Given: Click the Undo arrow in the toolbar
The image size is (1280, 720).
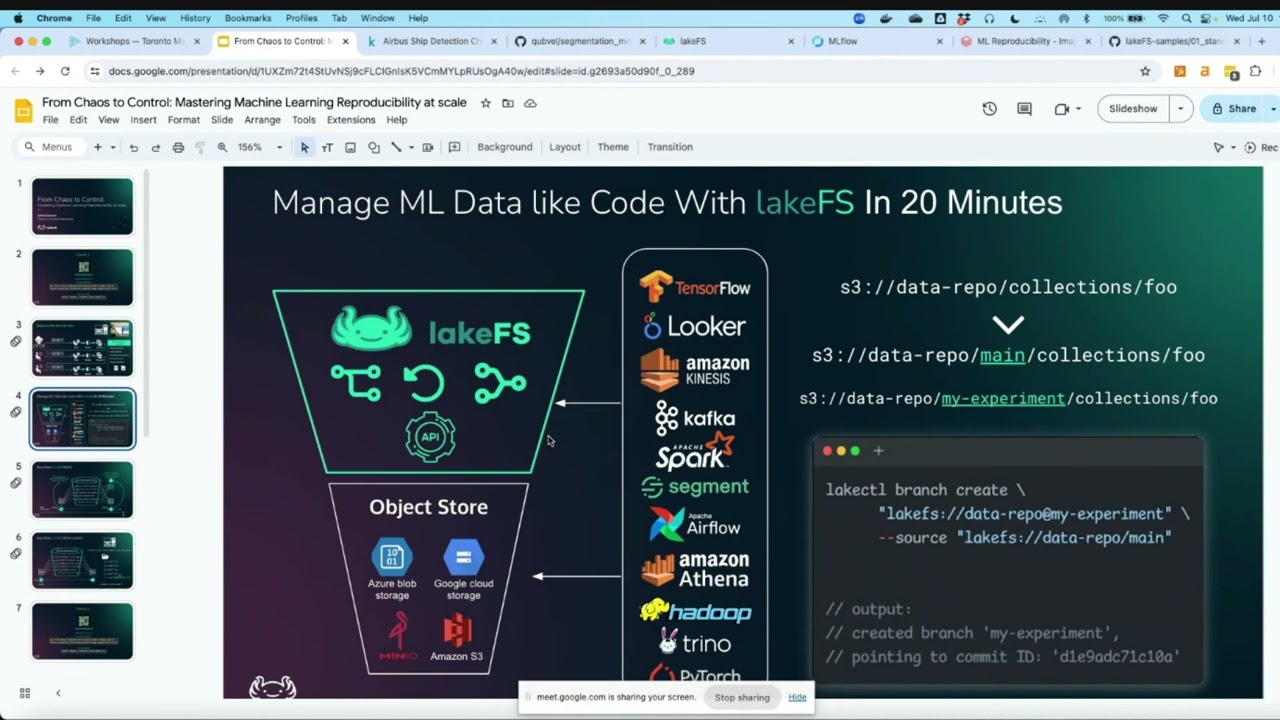Looking at the screenshot, I should coord(133,147).
